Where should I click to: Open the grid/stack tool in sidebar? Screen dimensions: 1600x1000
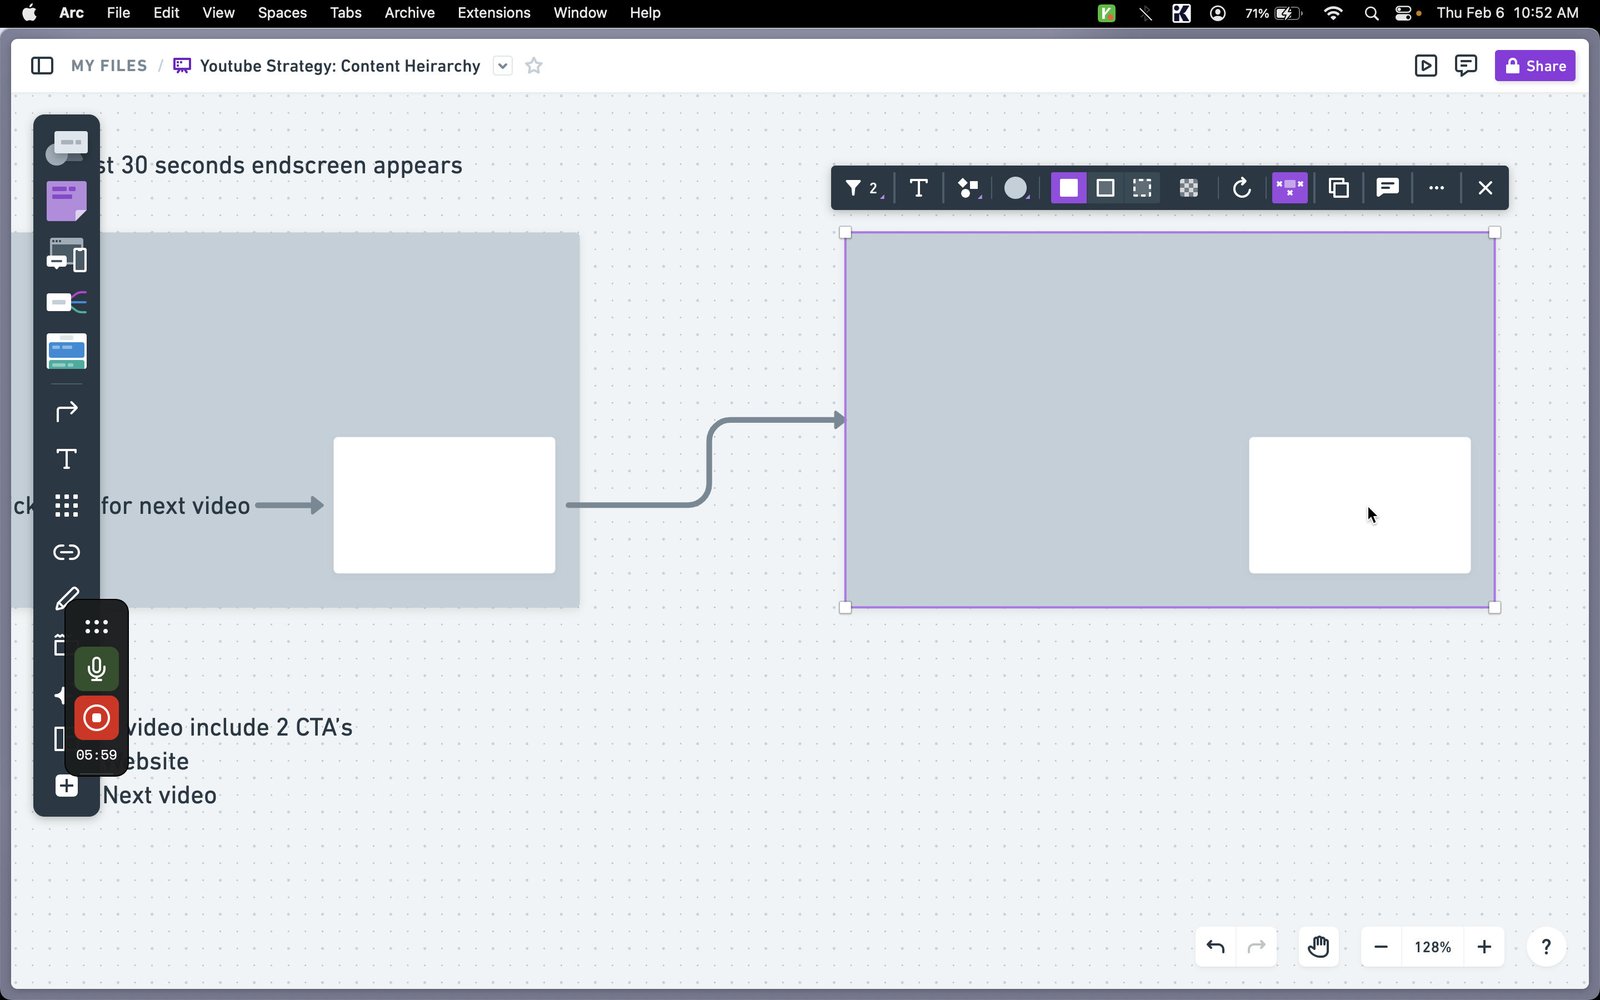point(66,505)
